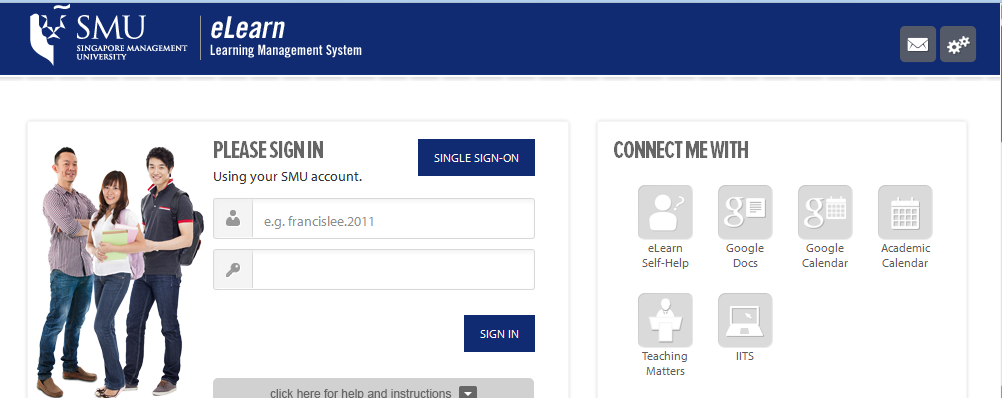Screen dimensions: 1002x398
Task: Click the "CONNECT ME WITH" heading
Action: pos(681,150)
